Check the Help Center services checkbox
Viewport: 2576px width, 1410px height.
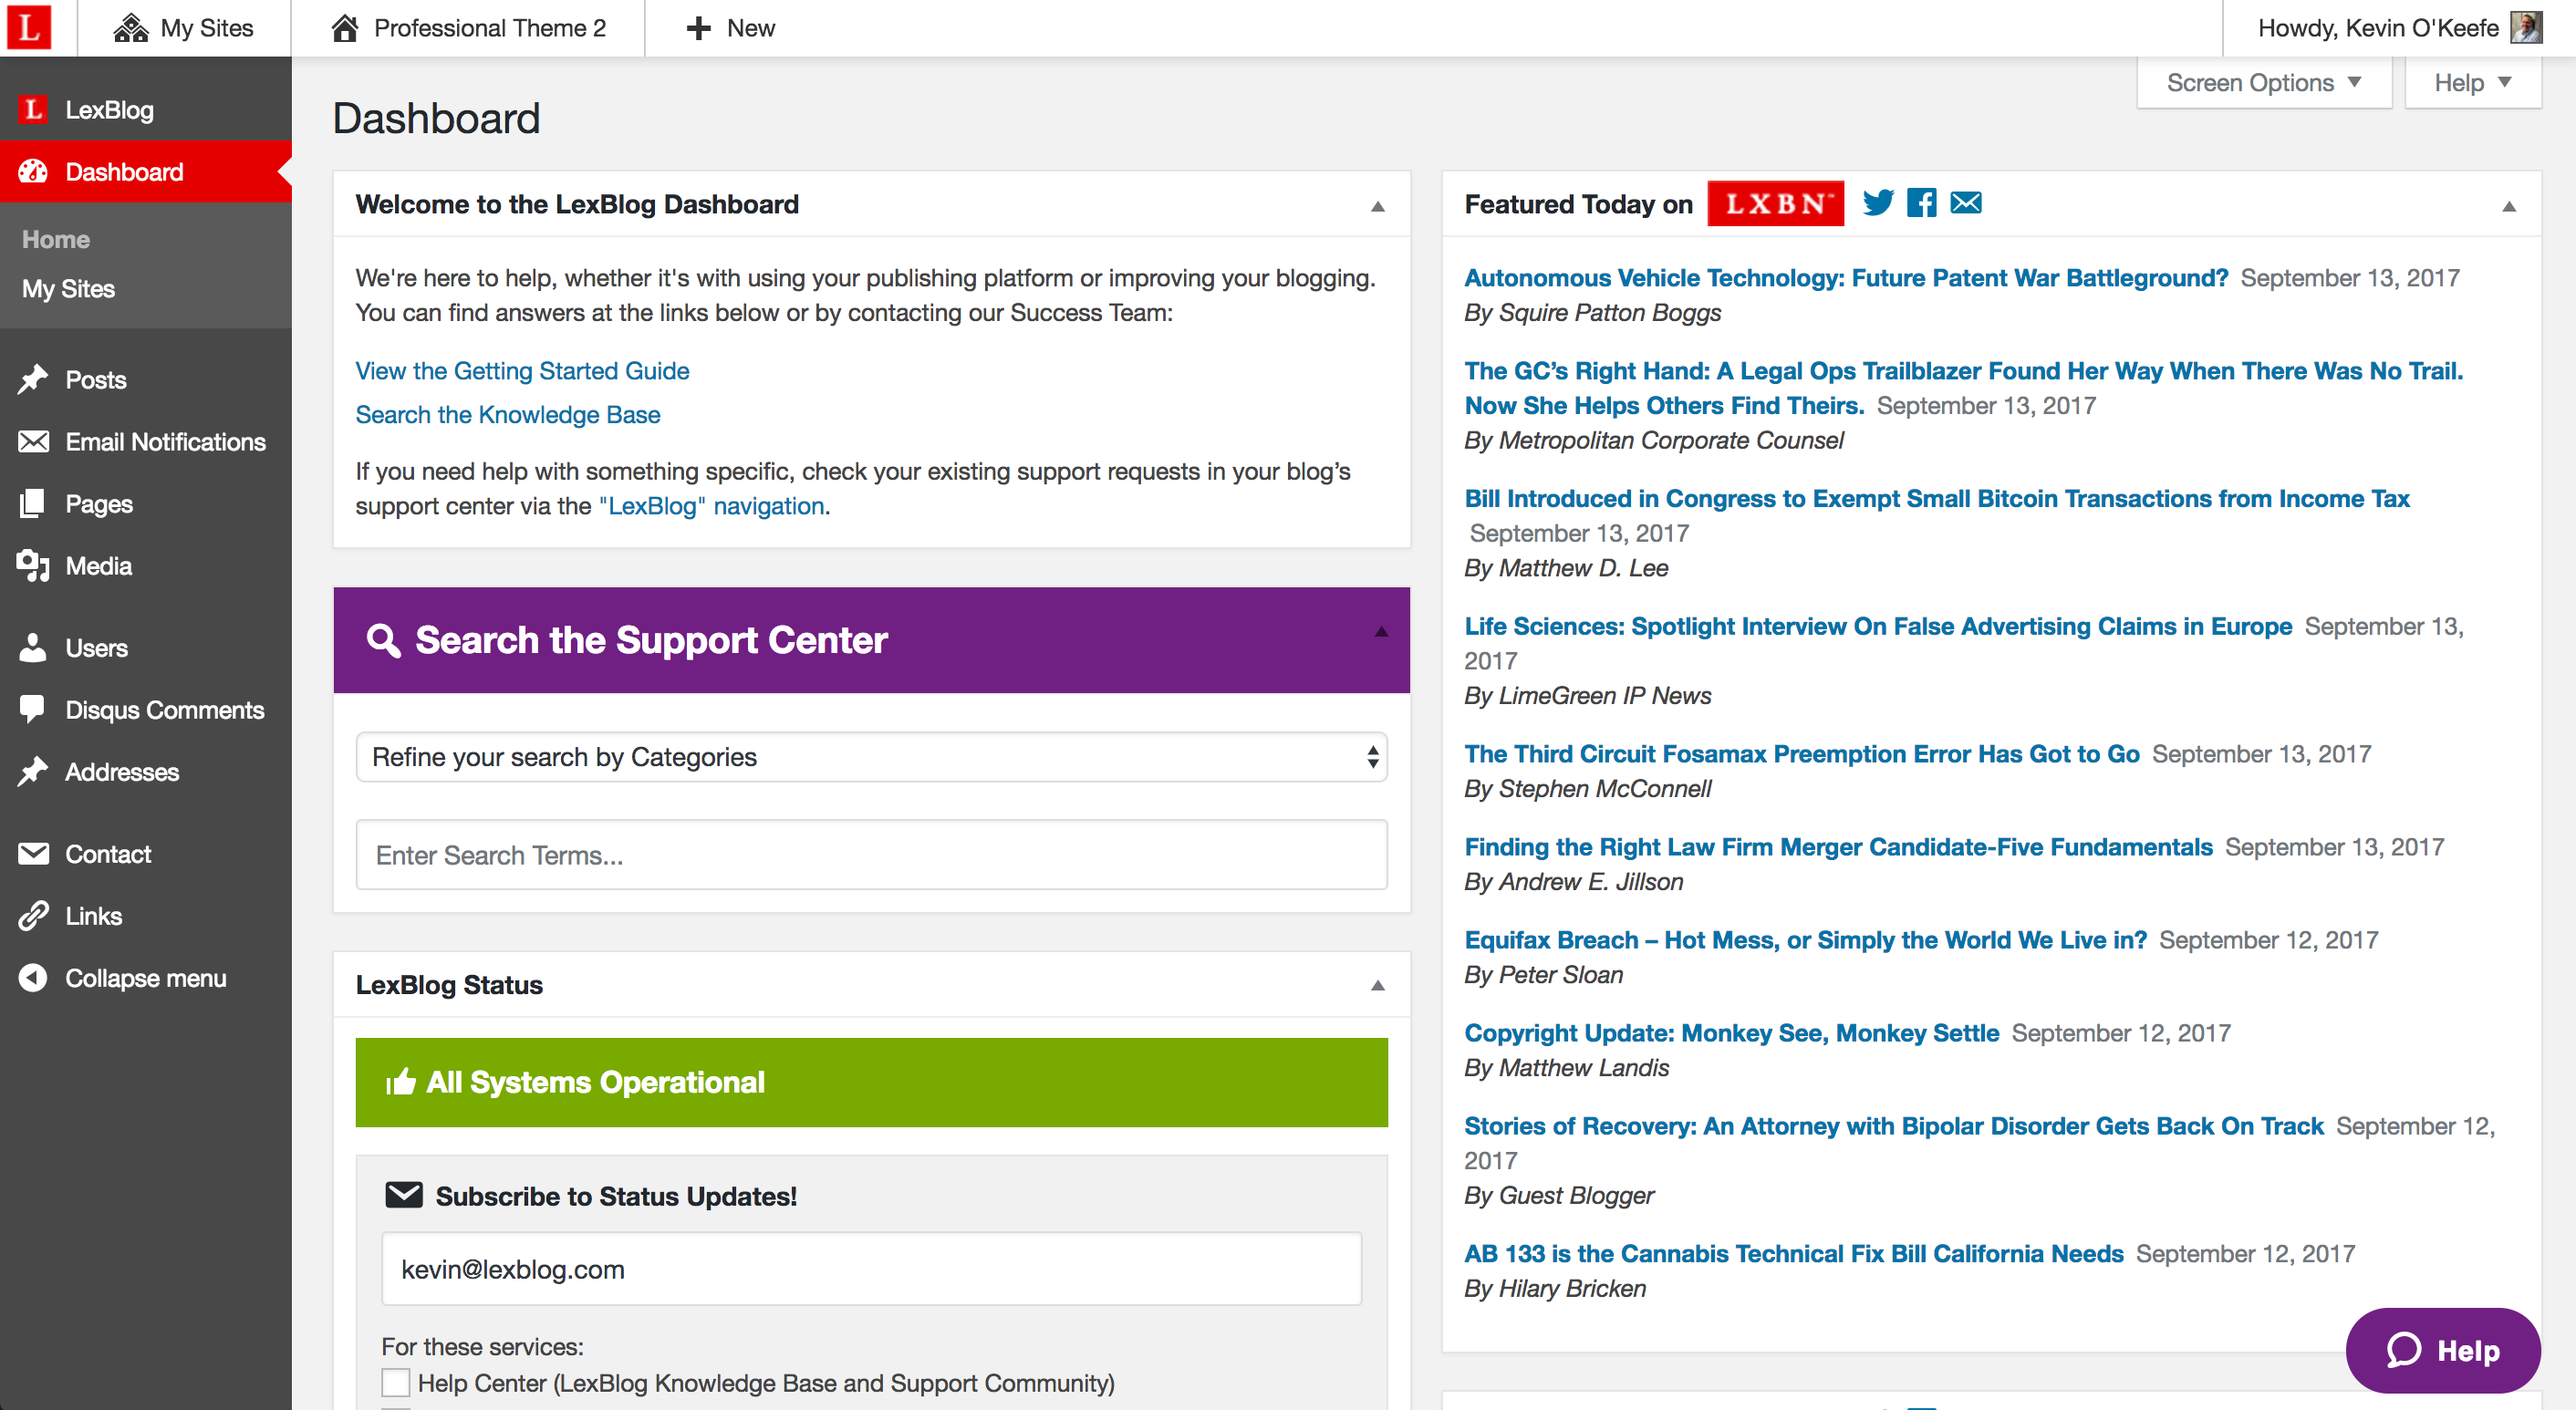396,1383
